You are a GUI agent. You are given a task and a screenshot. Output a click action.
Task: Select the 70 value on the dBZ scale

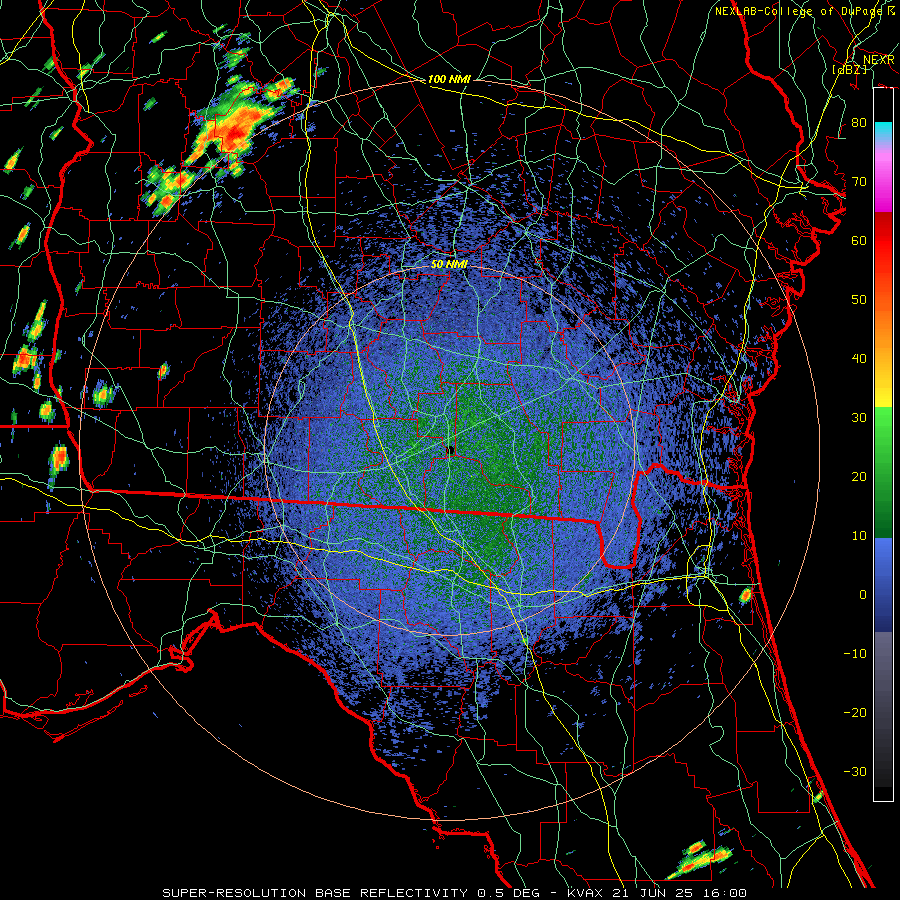[x=859, y=182]
